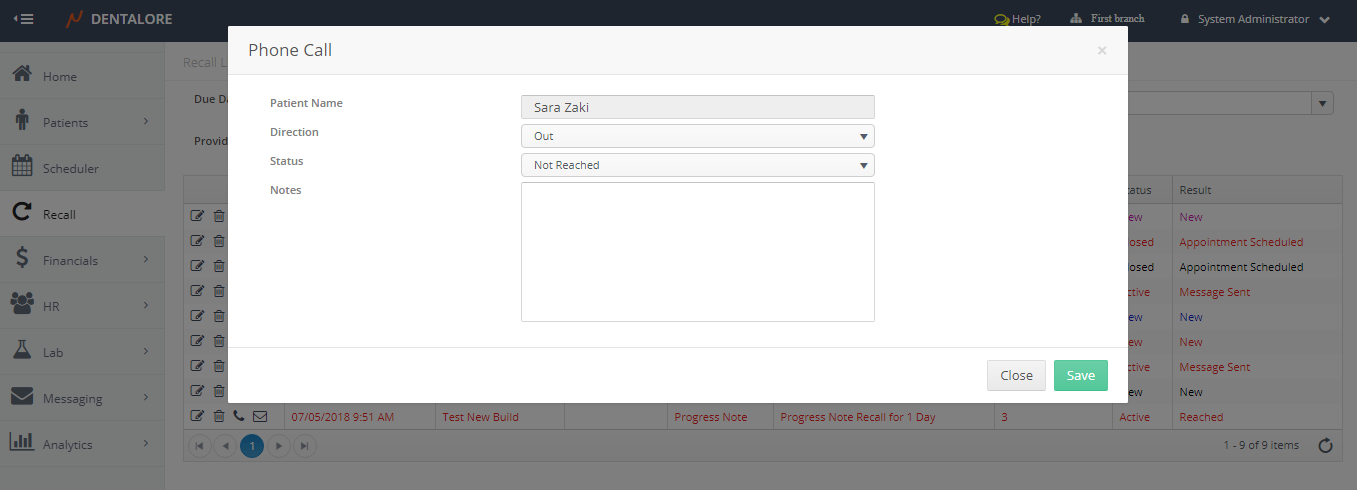
Task: Open the Direction dropdown showing Out
Action: pyautogui.click(x=697, y=136)
